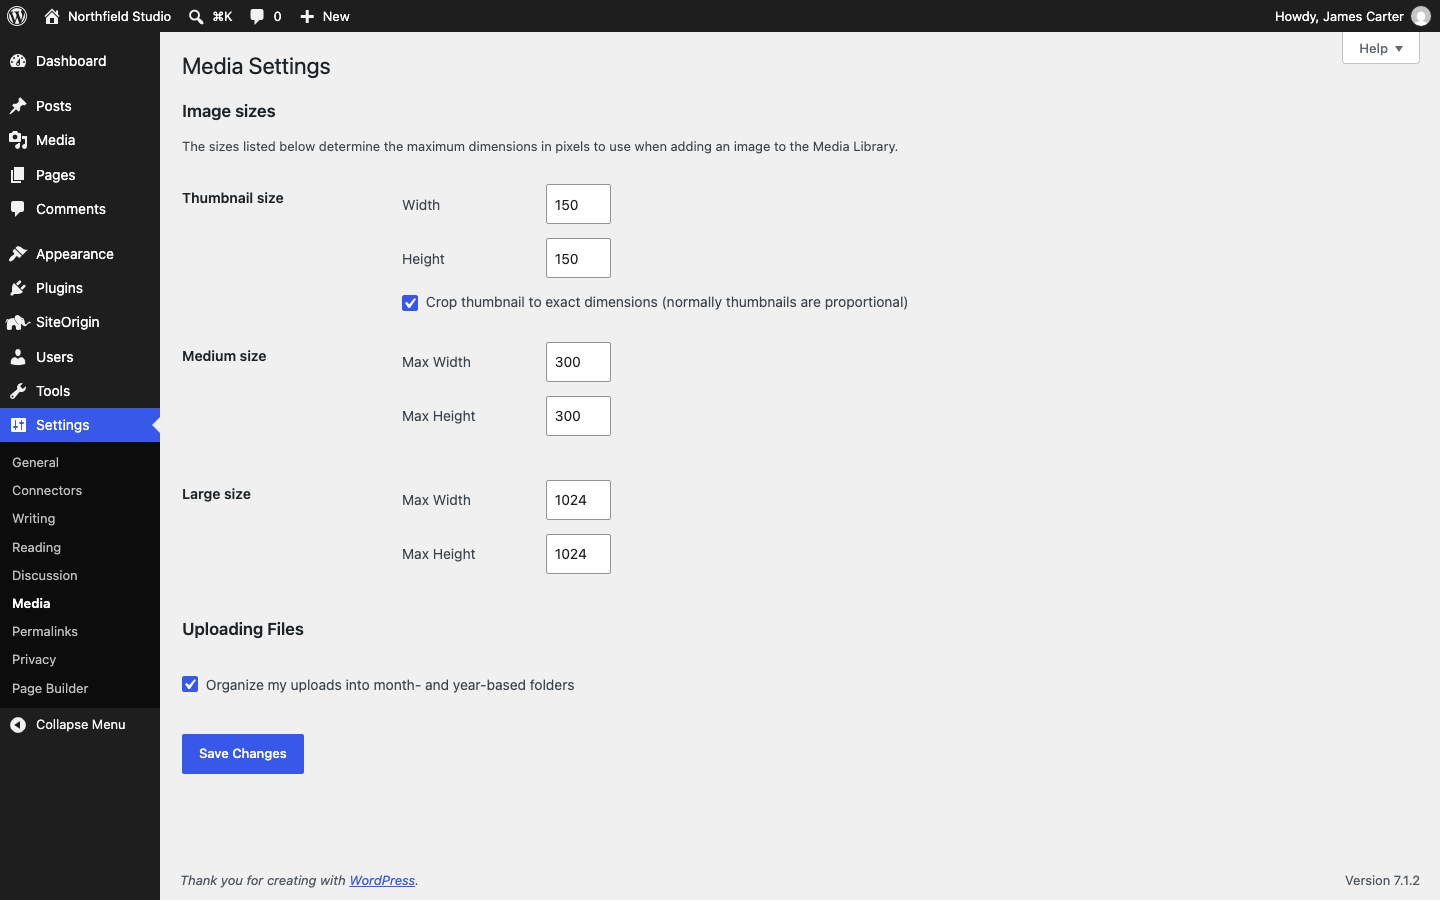Toggle Organize uploads into month/year folders checkbox
Viewport: 1440px width, 900px height.
[190, 684]
